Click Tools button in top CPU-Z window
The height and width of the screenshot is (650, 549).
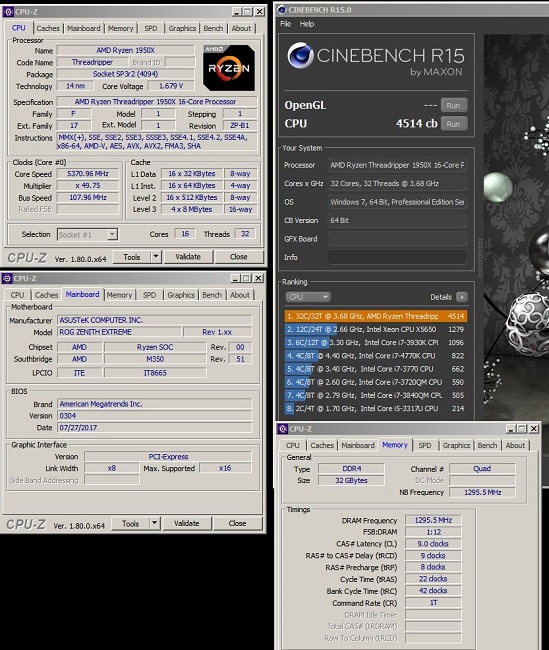coord(131,257)
